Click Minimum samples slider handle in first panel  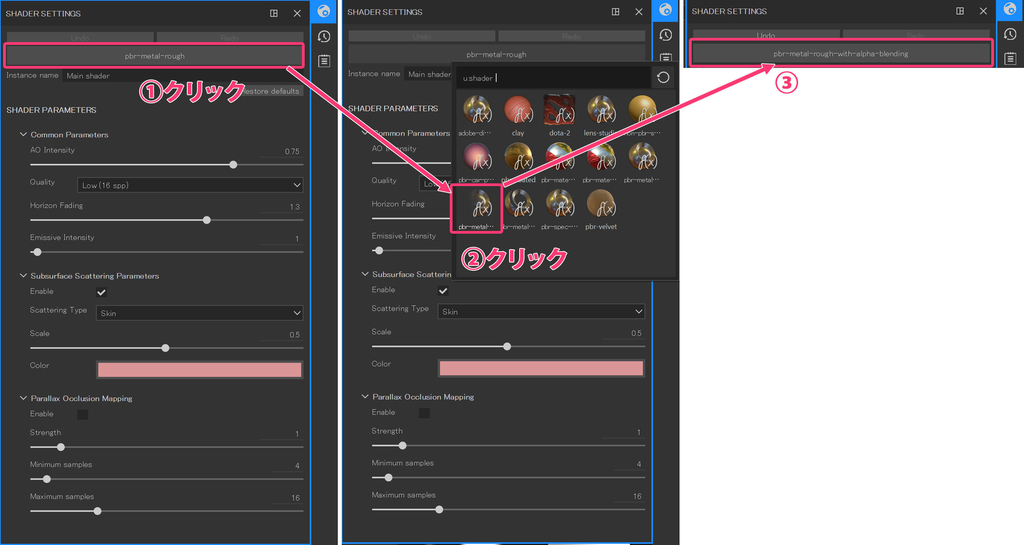click(x=46, y=480)
